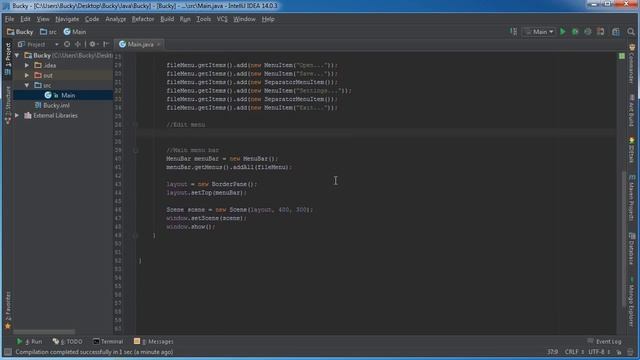
Task: Expand the .idea folder
Action: (x=27, y=65)
